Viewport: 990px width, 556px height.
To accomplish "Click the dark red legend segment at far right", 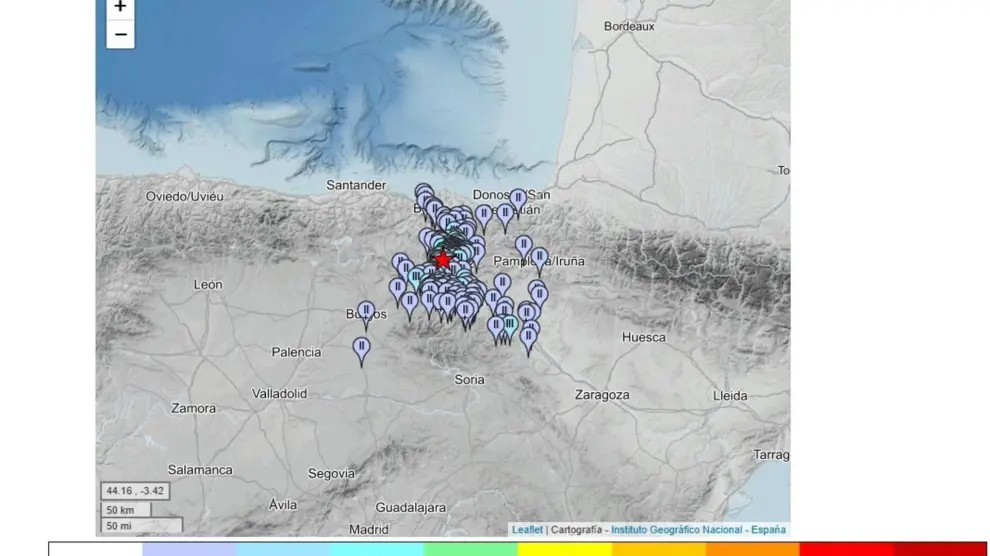I will (940, 549).
